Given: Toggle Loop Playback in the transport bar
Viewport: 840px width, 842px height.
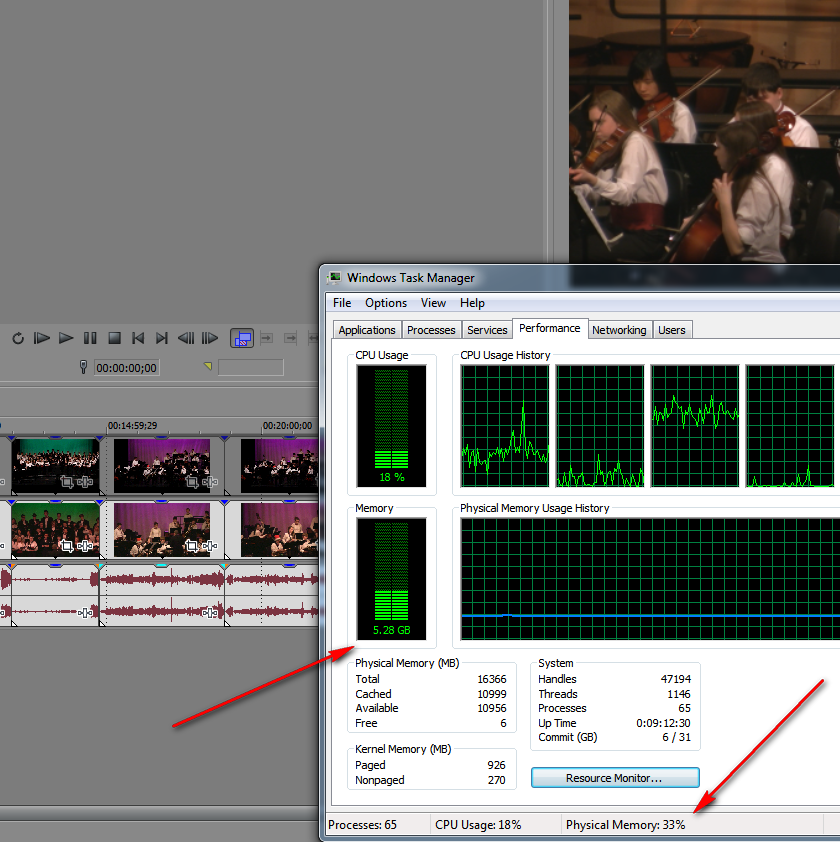Looking at the screenshot, I should (18, 338).
